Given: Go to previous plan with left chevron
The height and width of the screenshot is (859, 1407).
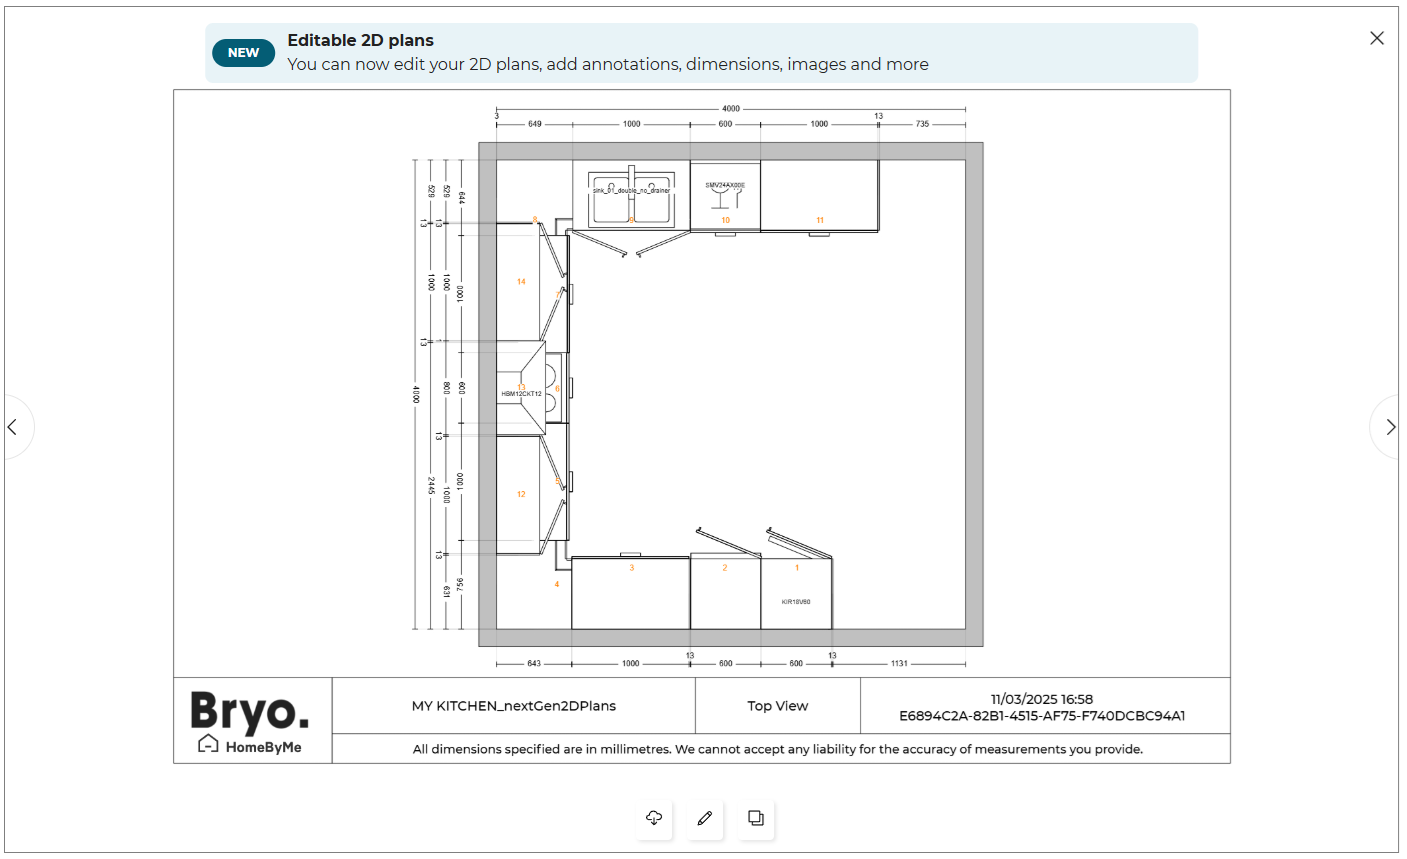Looking at the screenshot, I should [x=13, y=427].
